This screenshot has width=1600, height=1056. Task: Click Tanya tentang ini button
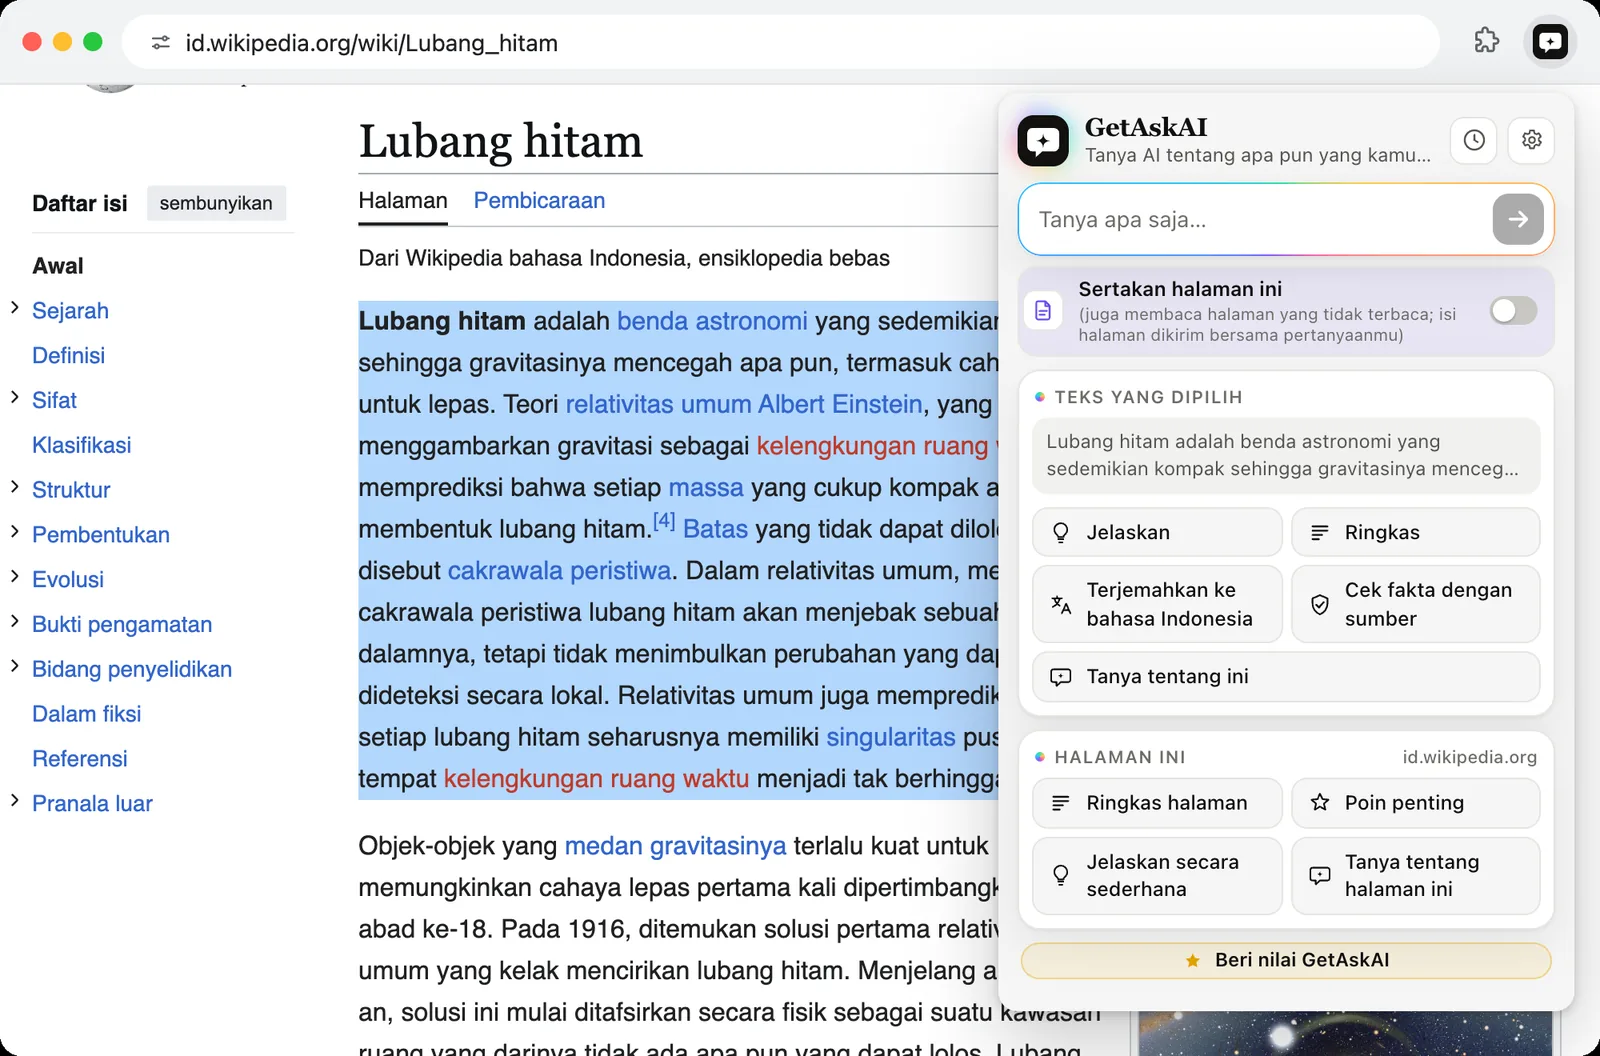coord(1286,677)
